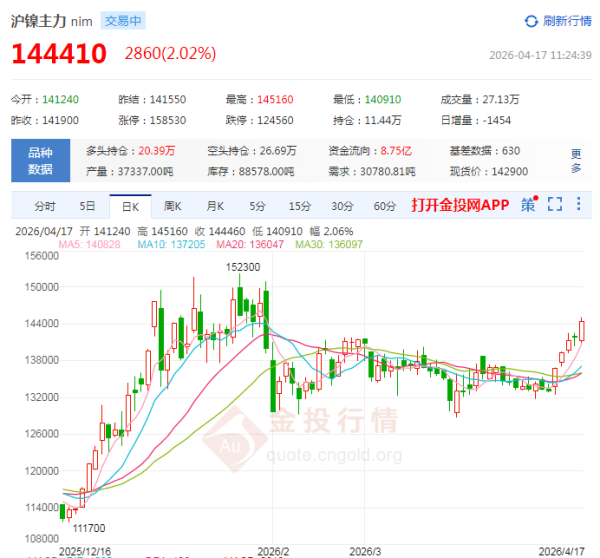Click the change value 2860(2.02%)
Viewport: 600px width, 558px height.
pyautogui.click(x=170, y=54)
